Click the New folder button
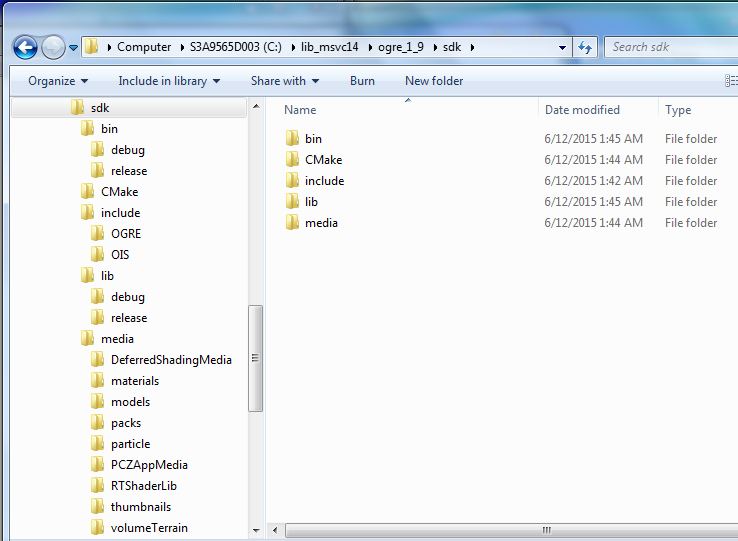Viewport: 738px width, 541px height. 434,81
